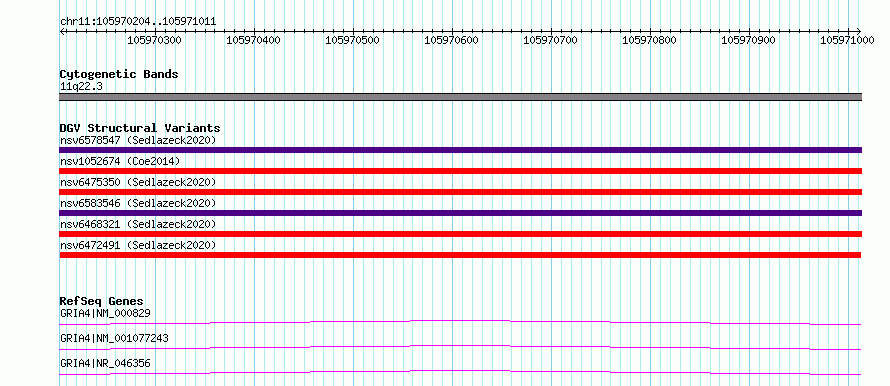Click the 11q22.3 band label
The height and width of the screenshot is (386, 890).
[81, 86]
